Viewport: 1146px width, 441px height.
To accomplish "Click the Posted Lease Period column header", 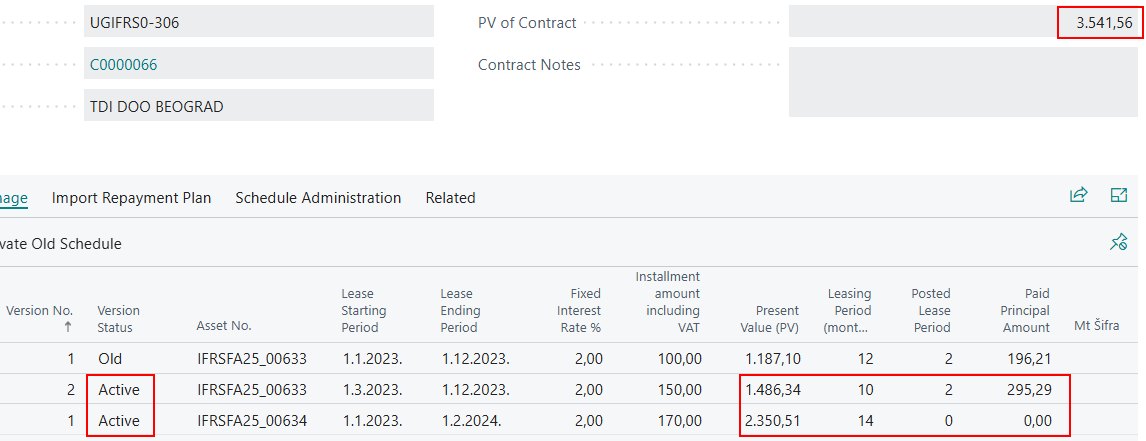I will click(x=930, y=310).
